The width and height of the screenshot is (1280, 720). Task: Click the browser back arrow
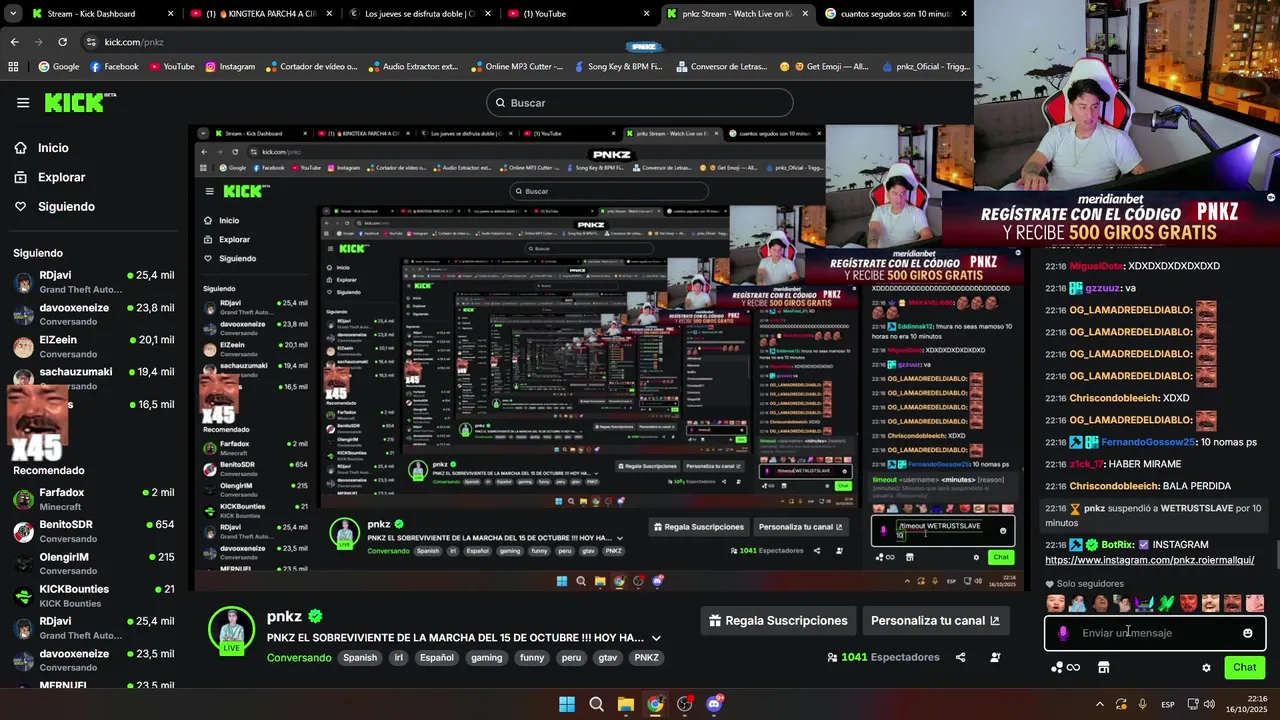click(x=14, y=42)
